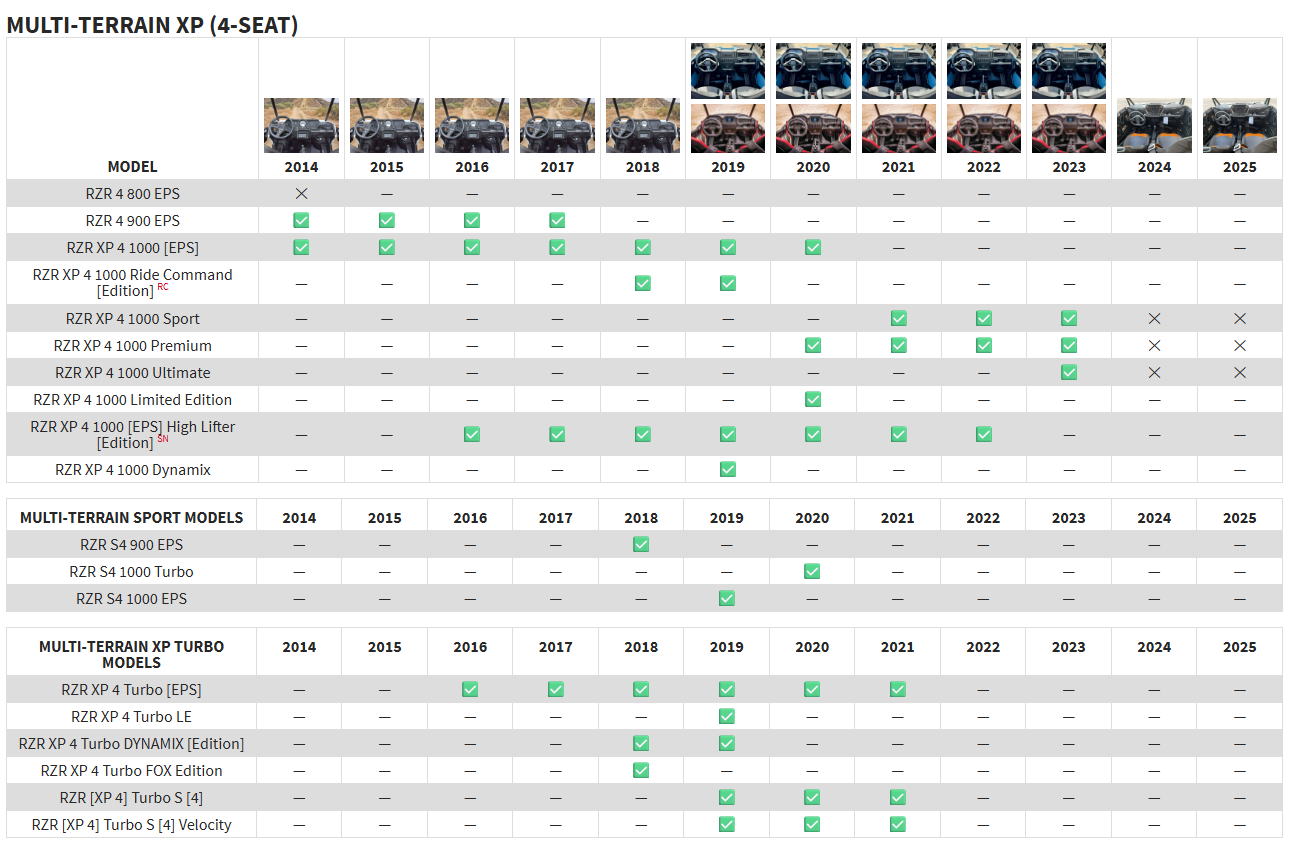
Task: Open the 2014 dashboard thumbnail image
Action: tap(301, 125)
